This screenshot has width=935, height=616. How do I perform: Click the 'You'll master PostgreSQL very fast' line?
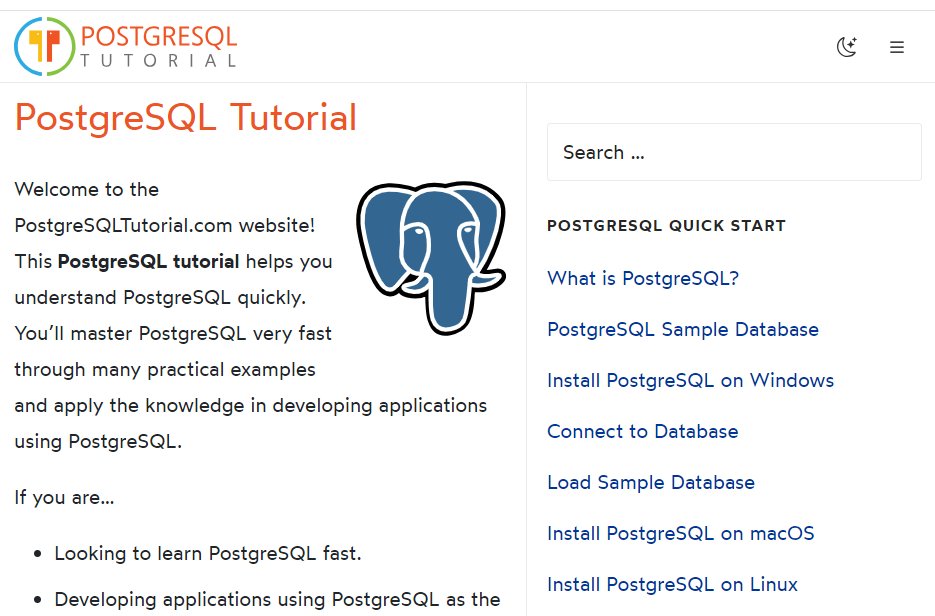pos(173,333)
